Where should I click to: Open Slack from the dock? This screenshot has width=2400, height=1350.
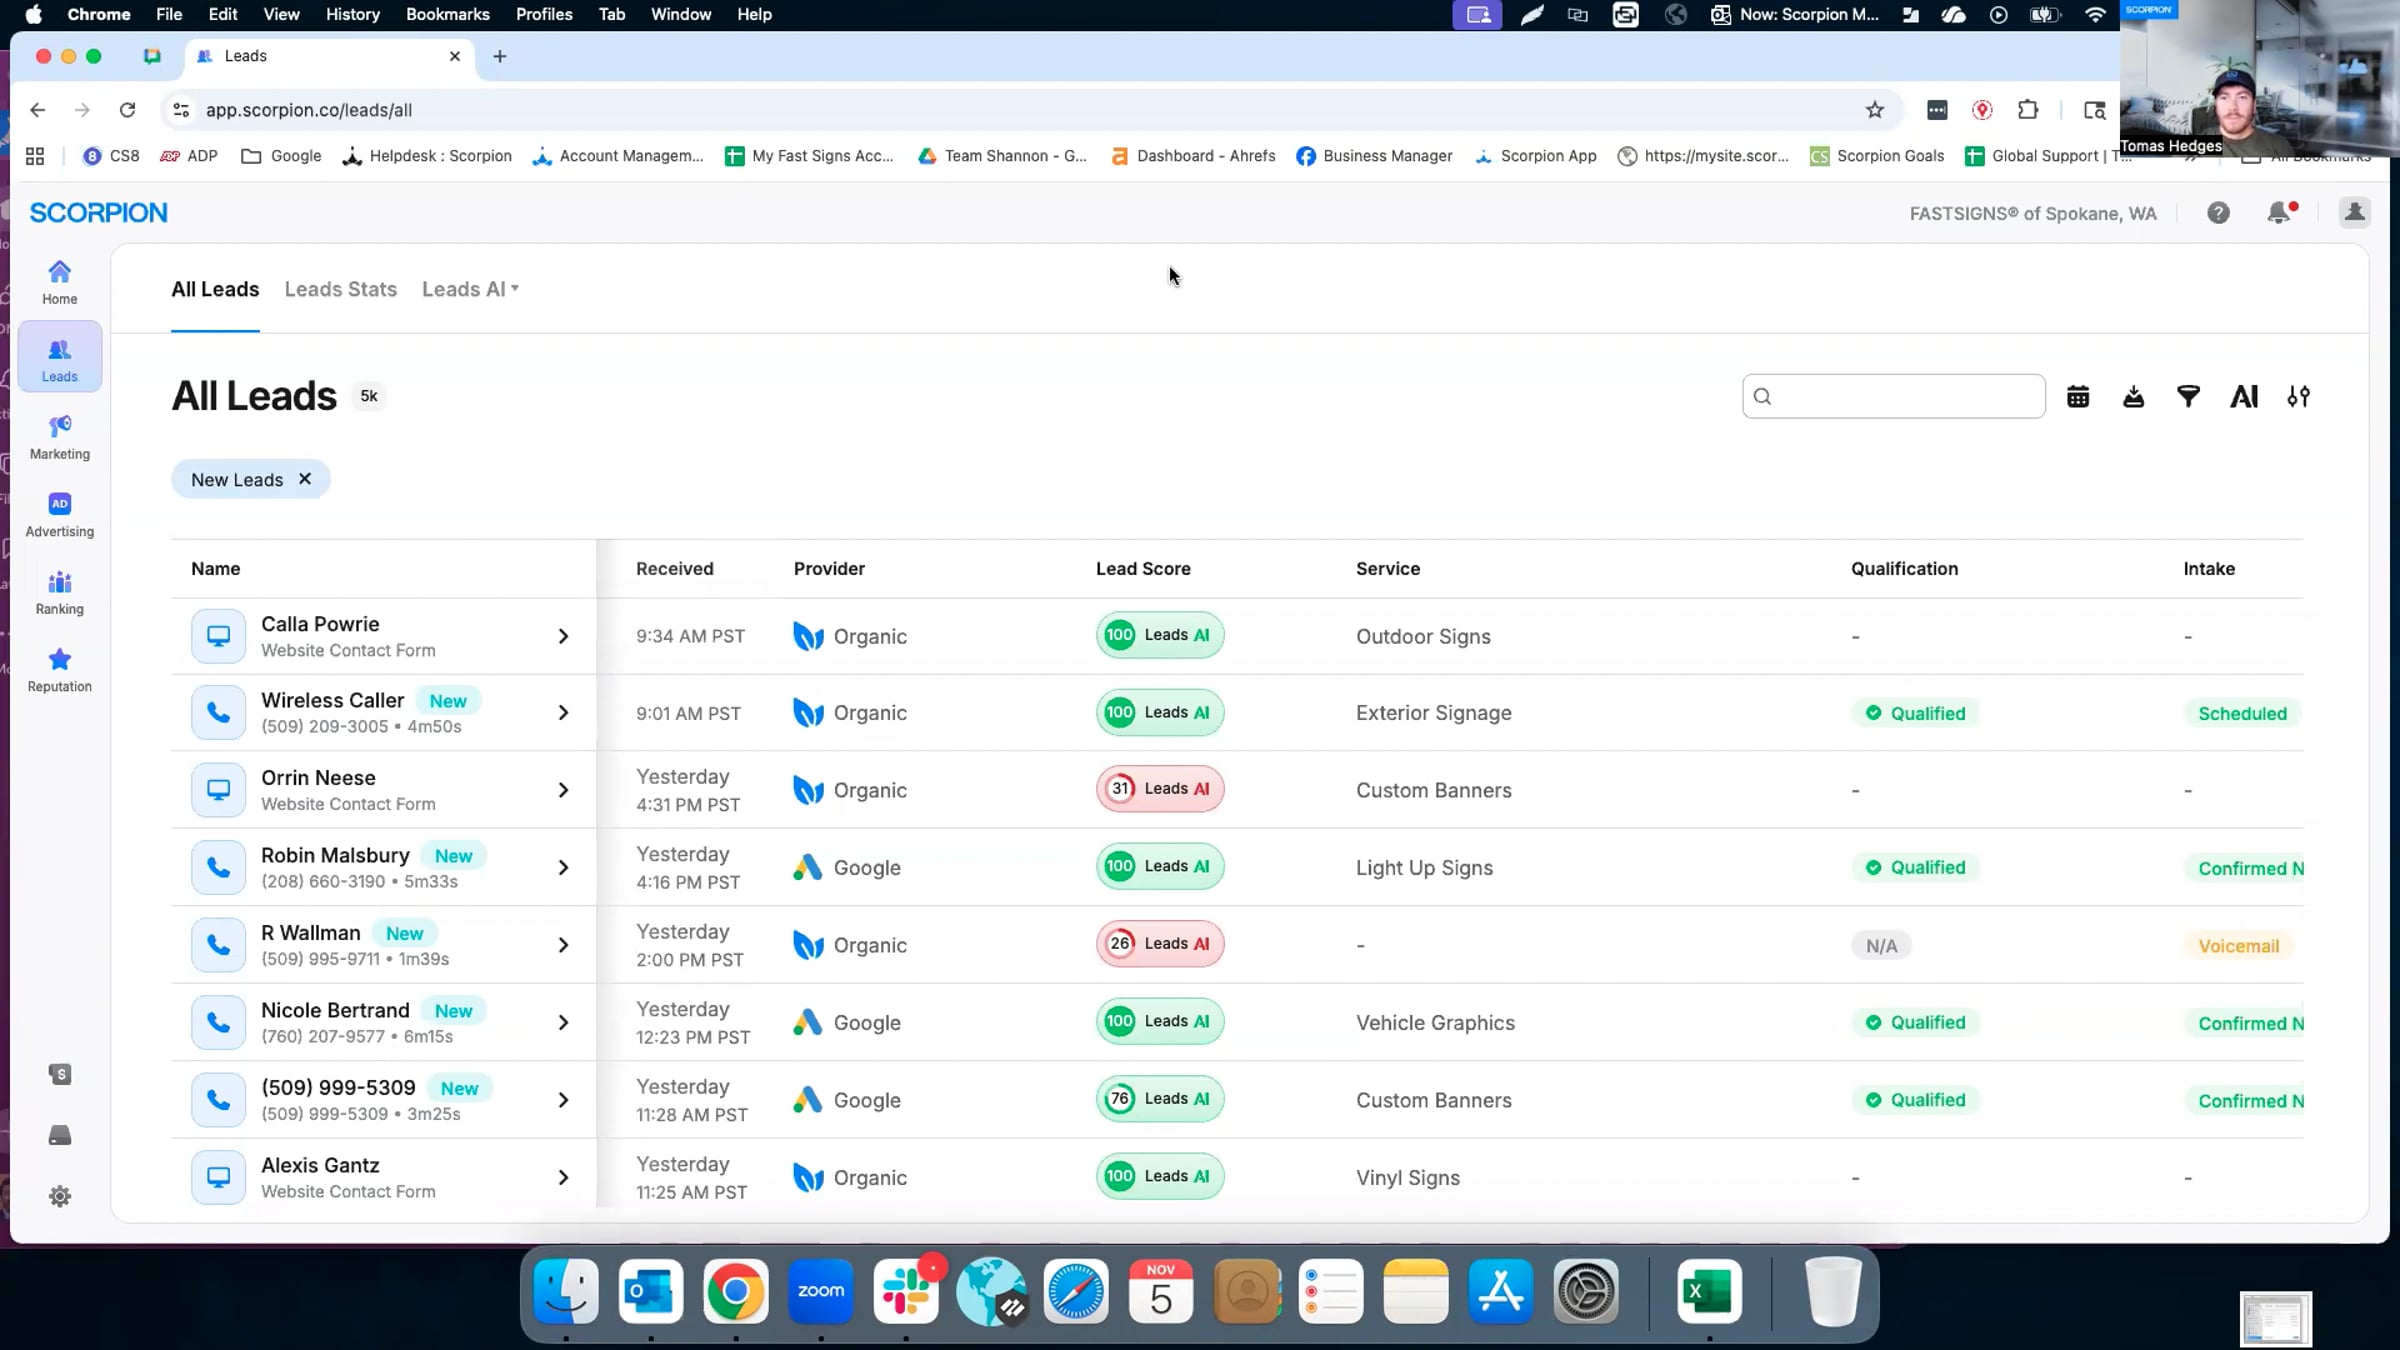pyautogui.click(x=906, y=1291)
